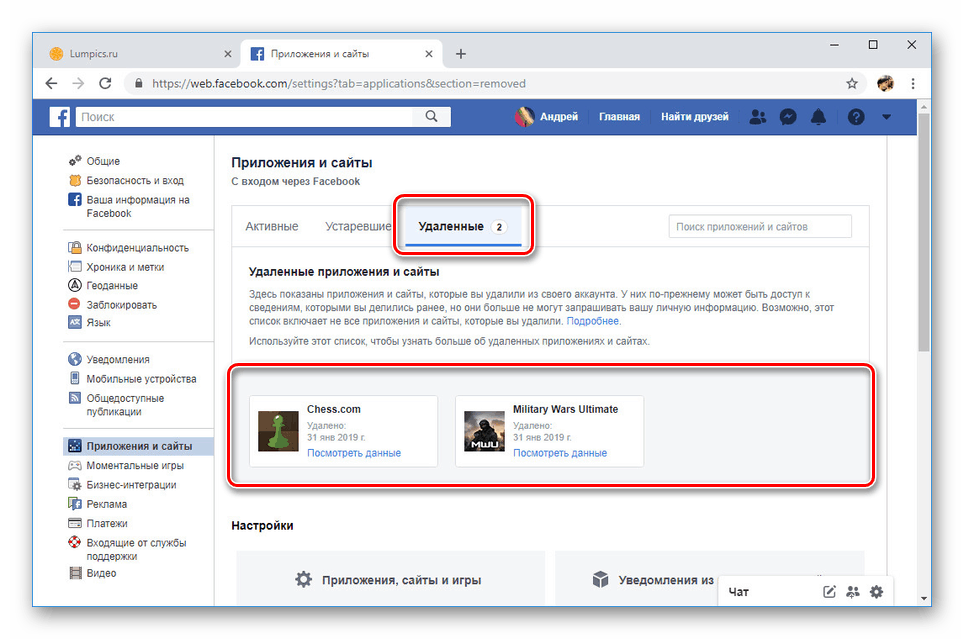Click the Чат bar label
This screenshot has width=964, height=639.
pos(738,592)
